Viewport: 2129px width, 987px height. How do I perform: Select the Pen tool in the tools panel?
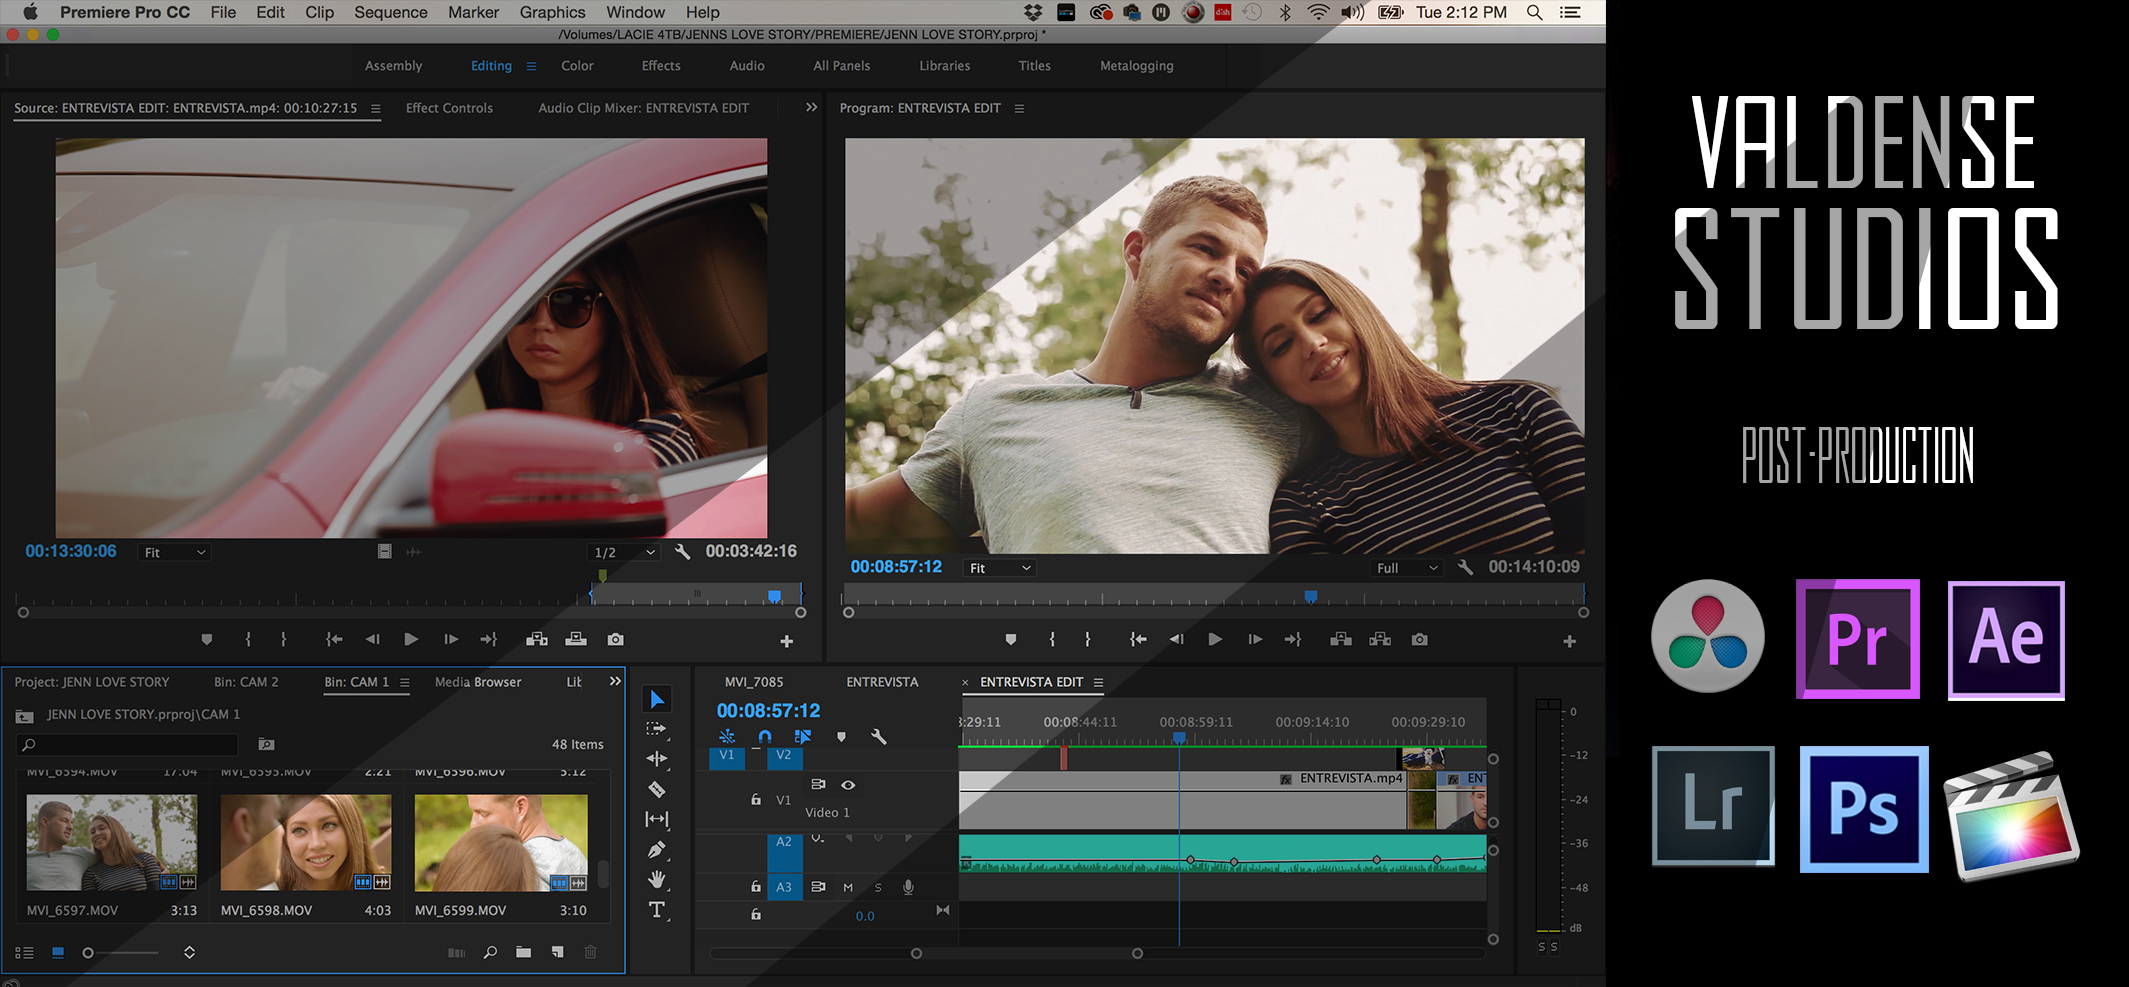(x=656, y=850)
